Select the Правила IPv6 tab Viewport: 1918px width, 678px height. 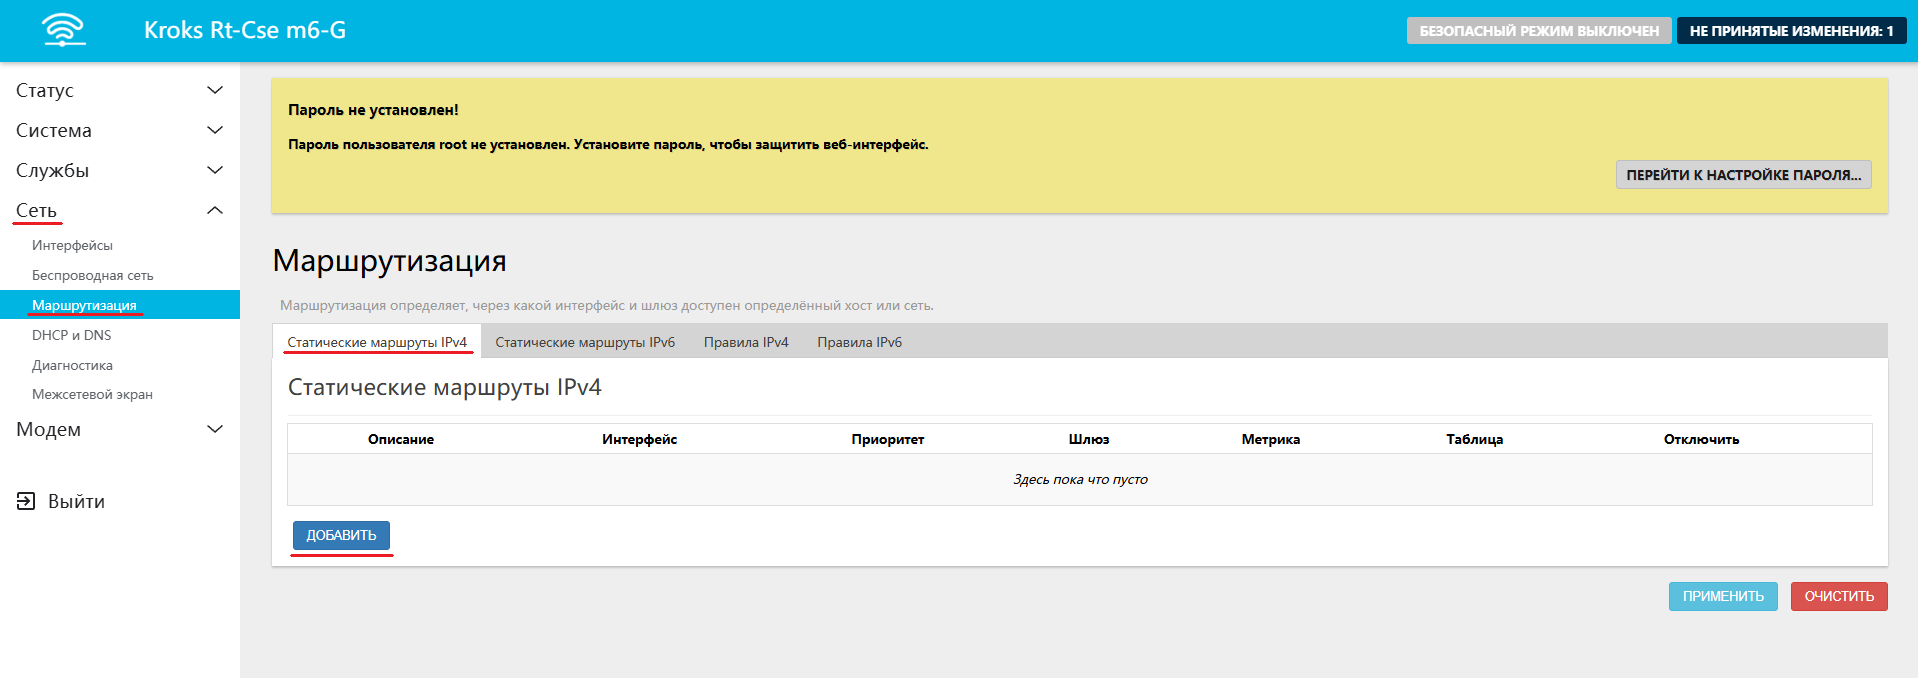tap(859, 342)
